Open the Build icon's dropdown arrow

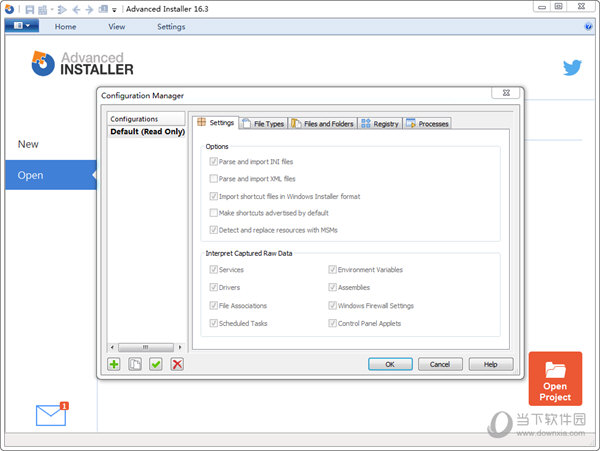[52, 9]
